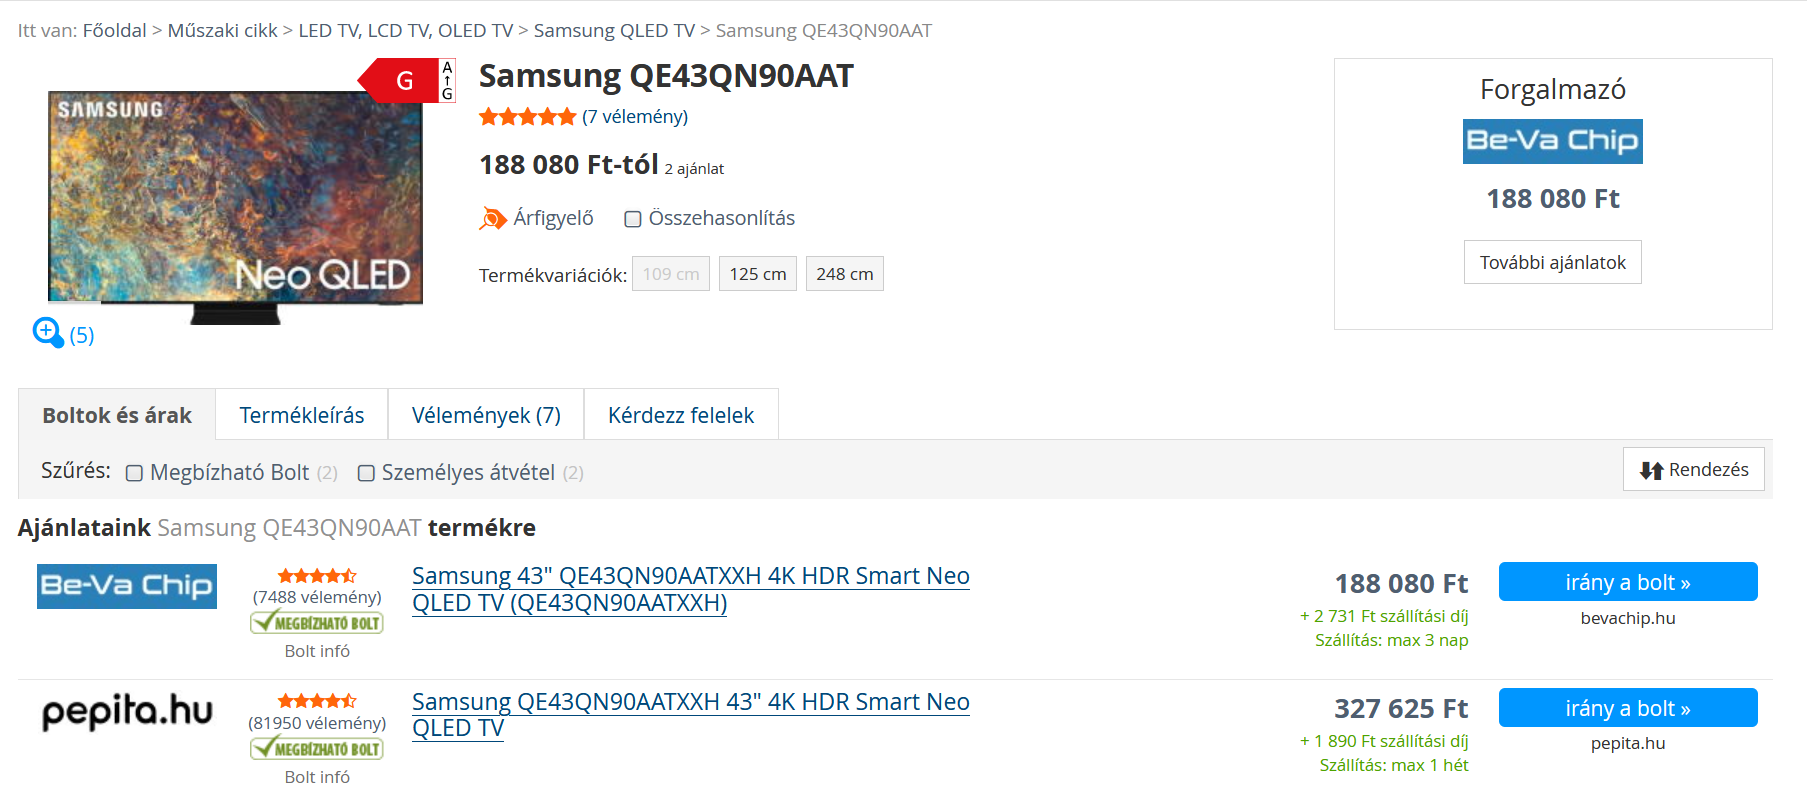Viewport: 1807px width, 790px height.
Task: Click the (7488 vélemény) shop reviews text
Action: [x=317, y=597]
